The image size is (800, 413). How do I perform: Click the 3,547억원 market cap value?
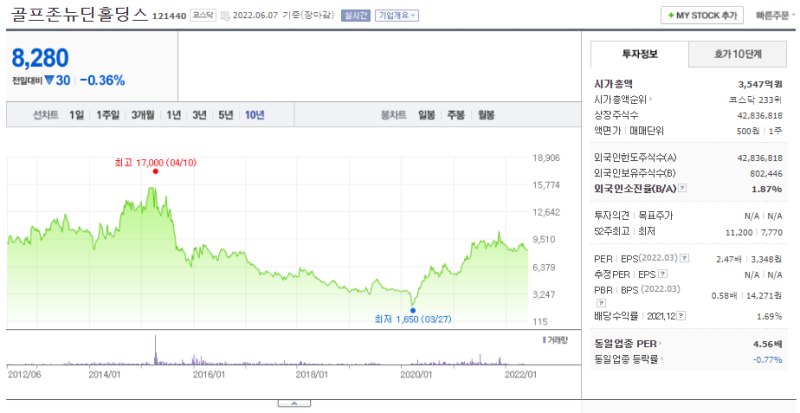tap(760, 84)
